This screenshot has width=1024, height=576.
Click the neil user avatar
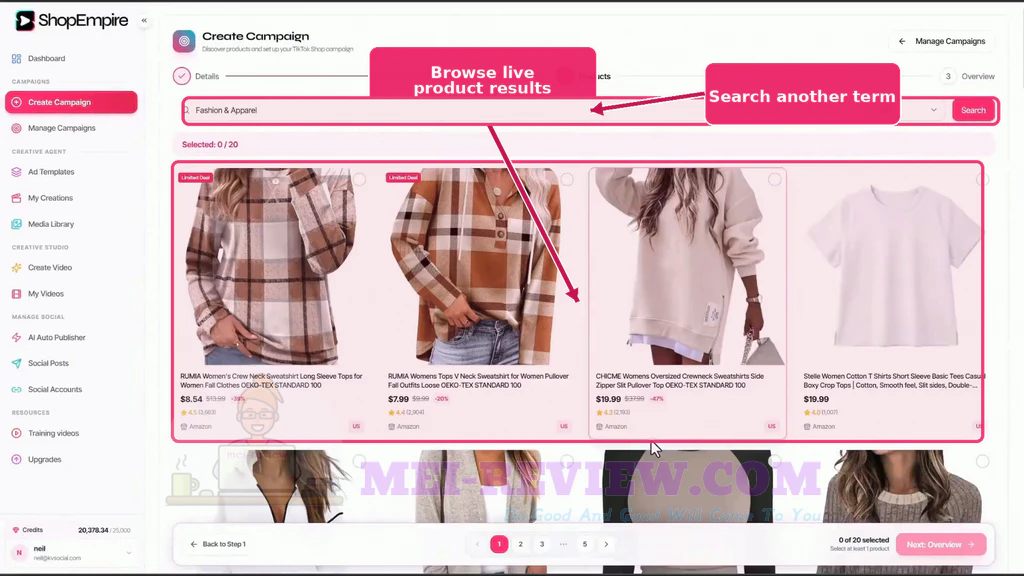point(19,553)
